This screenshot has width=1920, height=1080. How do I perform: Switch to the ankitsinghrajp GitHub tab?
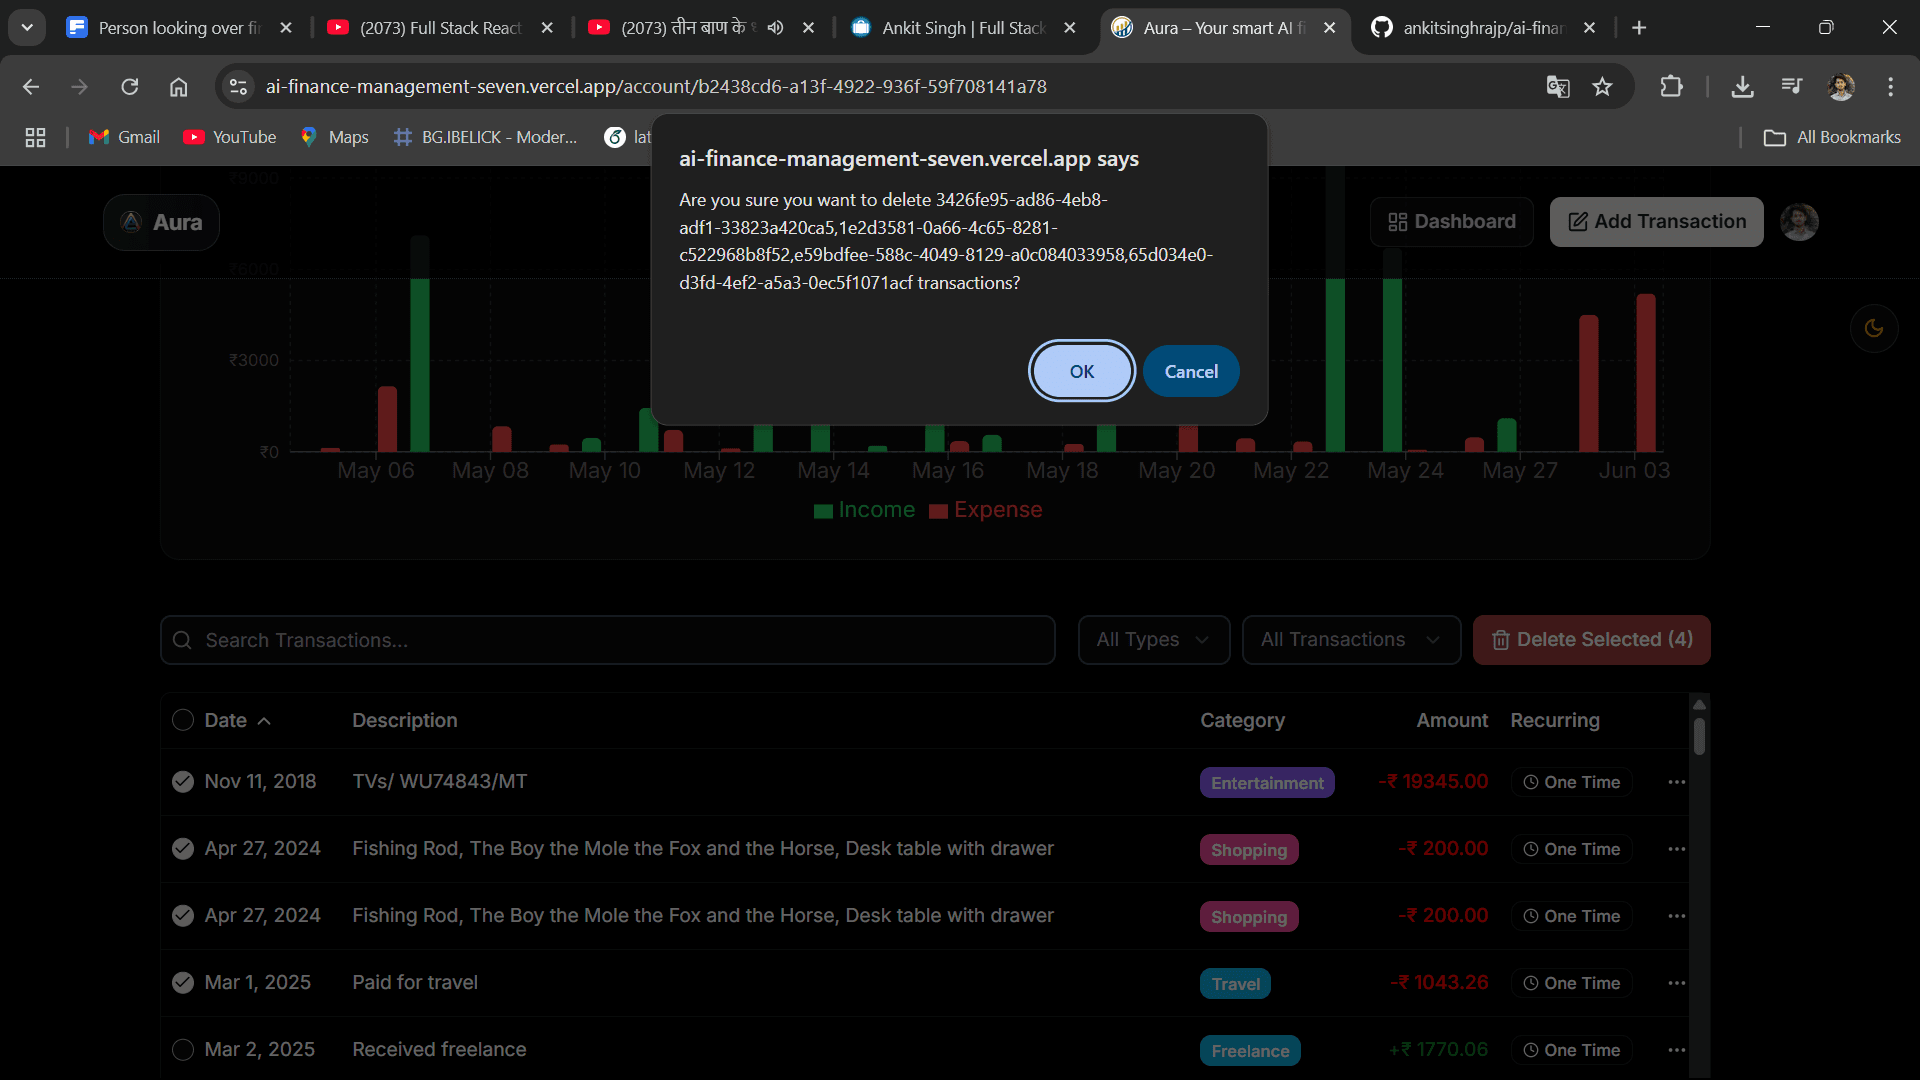click(1481, 28)
